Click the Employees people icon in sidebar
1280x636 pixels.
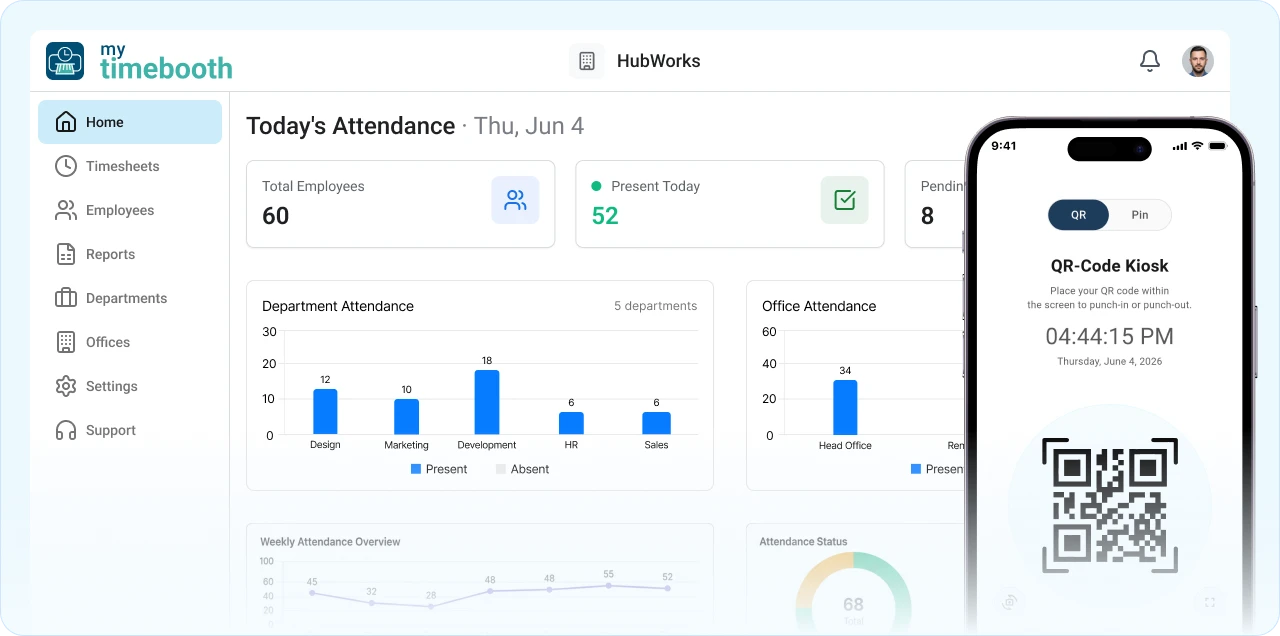pos(66,210)
